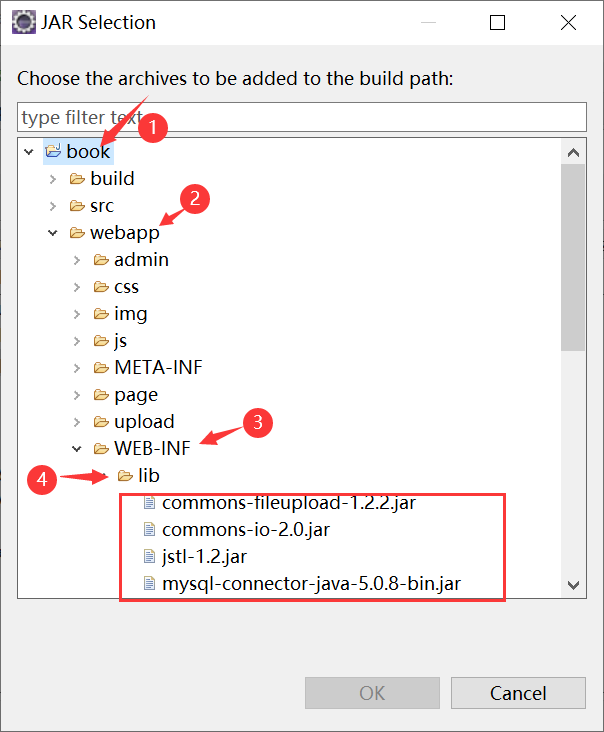Screen dimensions: 604x732
Task: Collapse the WEB-INF folder node
Action: click(76, 449)
